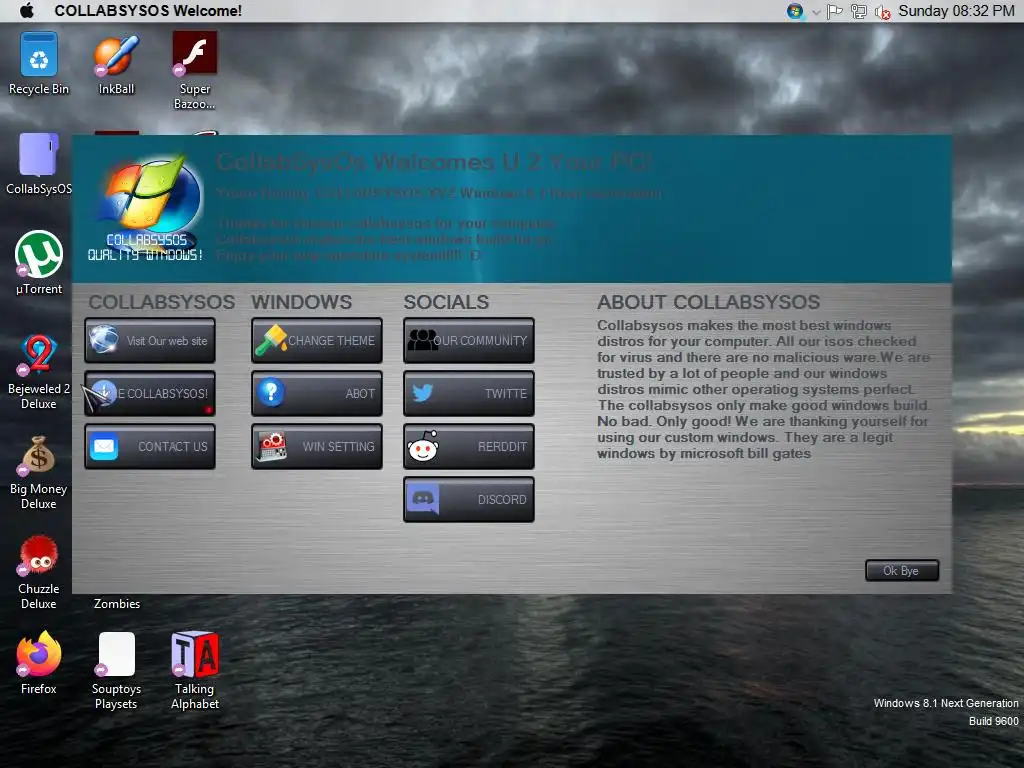Screen dimensions: 1024x768
Task: Click the Reddit alien icon
Action: click(x=423, y=447)
